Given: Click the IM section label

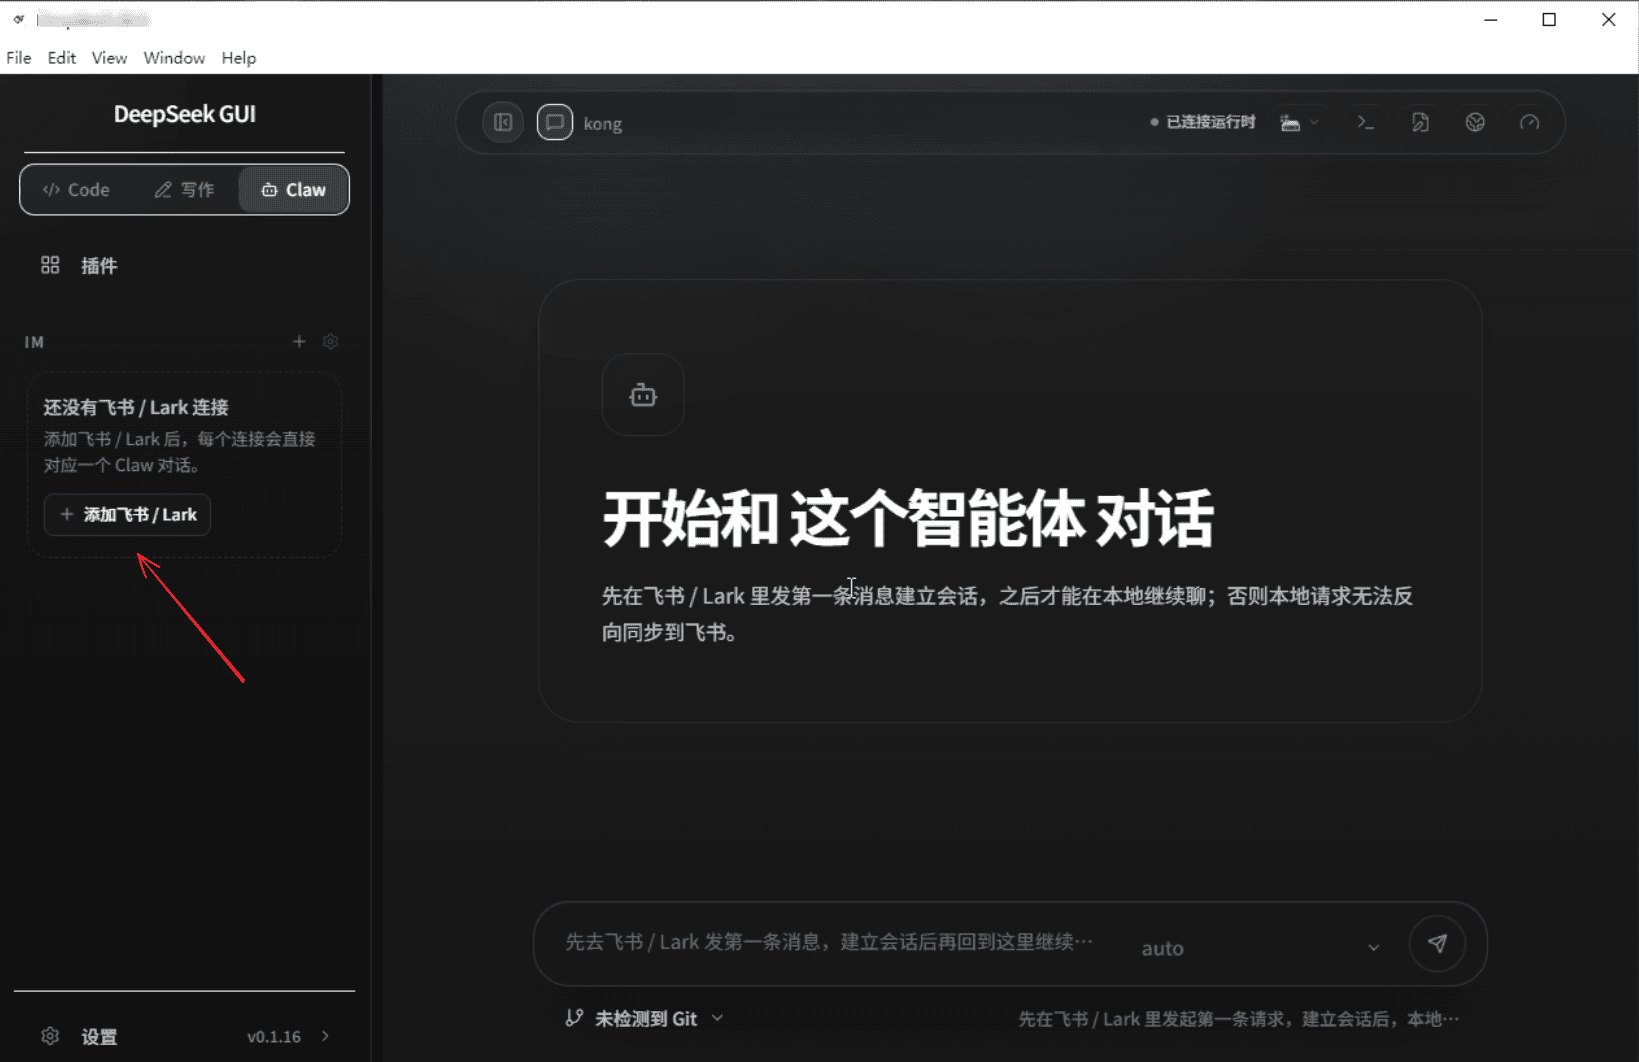Looking at the screenshot, I should pos(34,342).
